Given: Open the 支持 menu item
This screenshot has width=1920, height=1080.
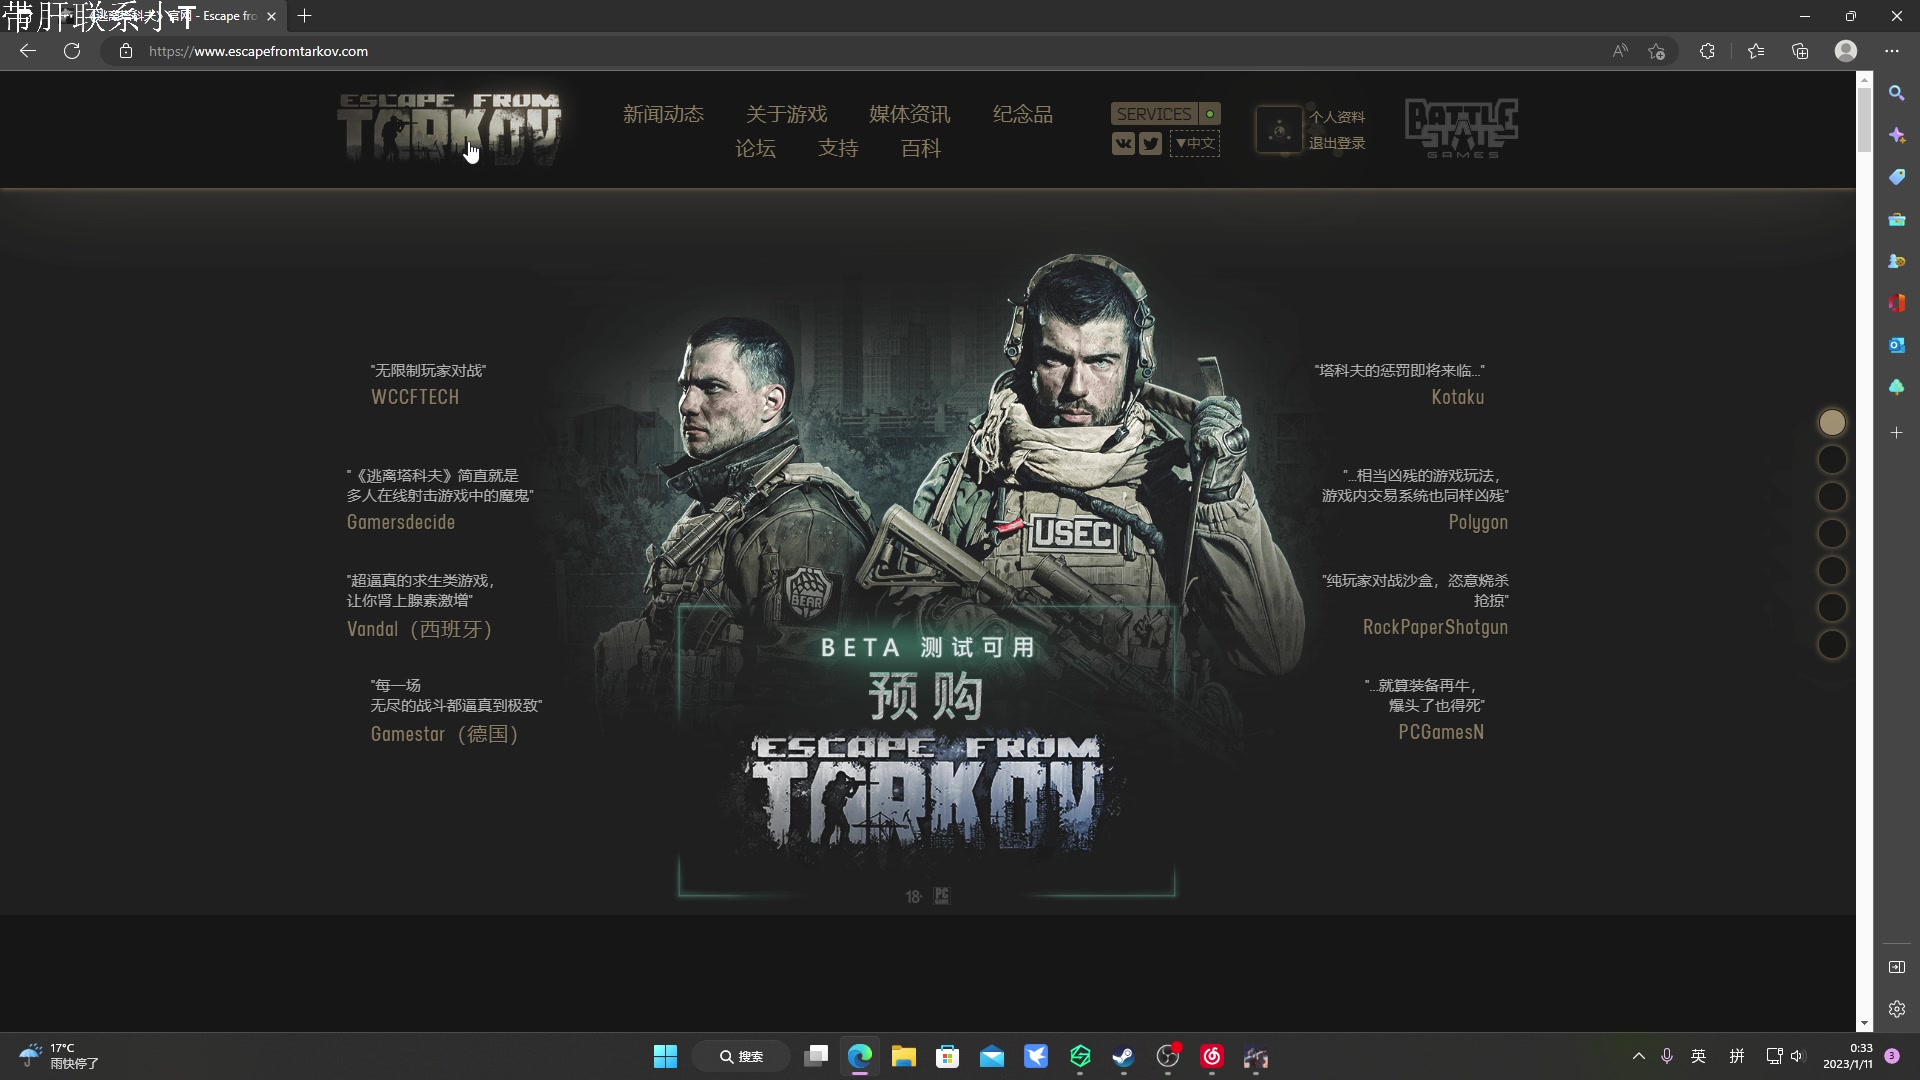Looking at the screenshot, I should [838, 148].
